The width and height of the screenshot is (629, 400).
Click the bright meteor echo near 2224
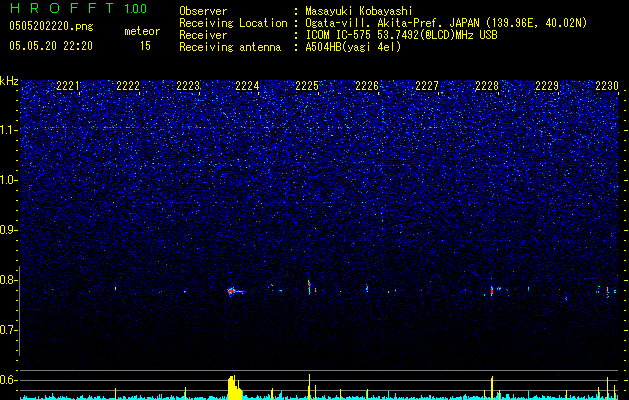[235, 292]
